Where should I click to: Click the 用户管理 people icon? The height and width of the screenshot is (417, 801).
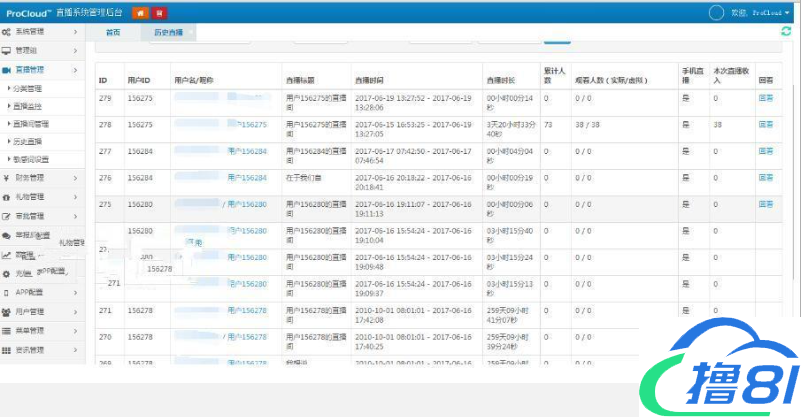pos(7,312)
